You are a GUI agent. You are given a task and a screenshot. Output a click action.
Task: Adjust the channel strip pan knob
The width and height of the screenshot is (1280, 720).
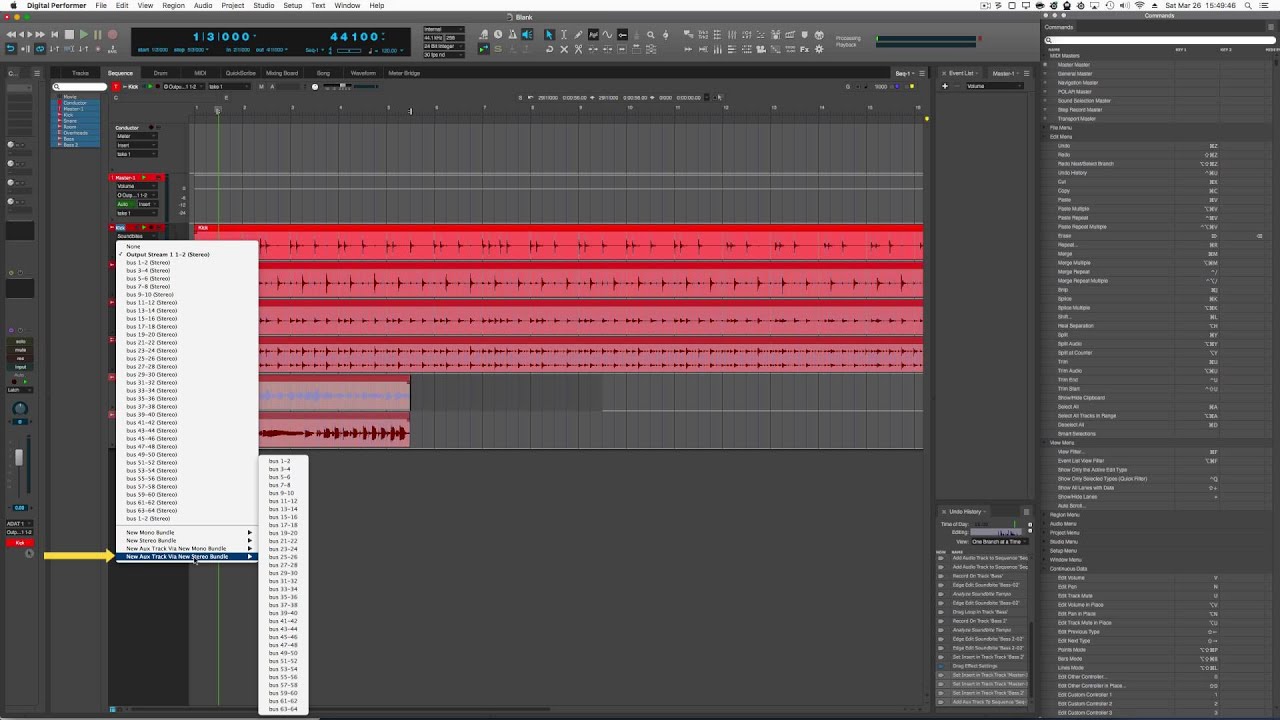tap(20, 409)
